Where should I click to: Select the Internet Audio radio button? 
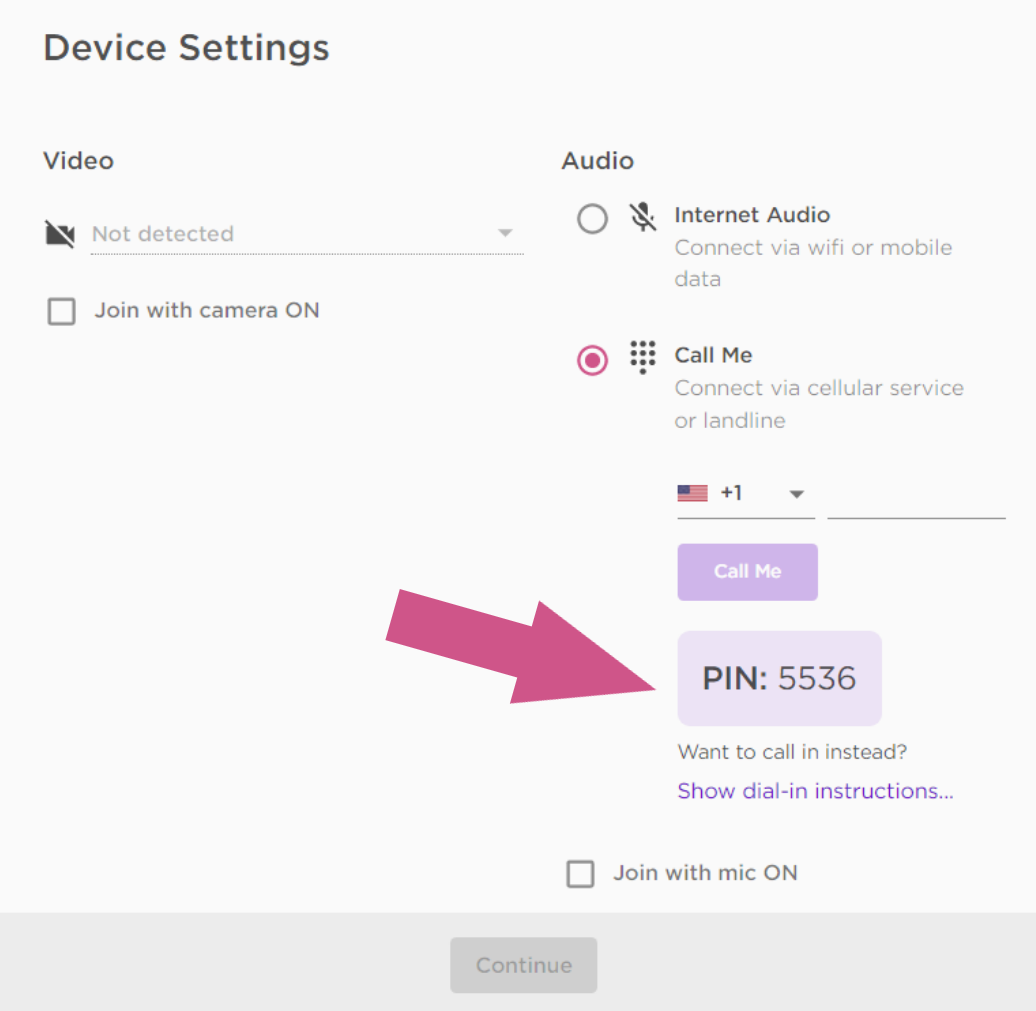point(592,219)
